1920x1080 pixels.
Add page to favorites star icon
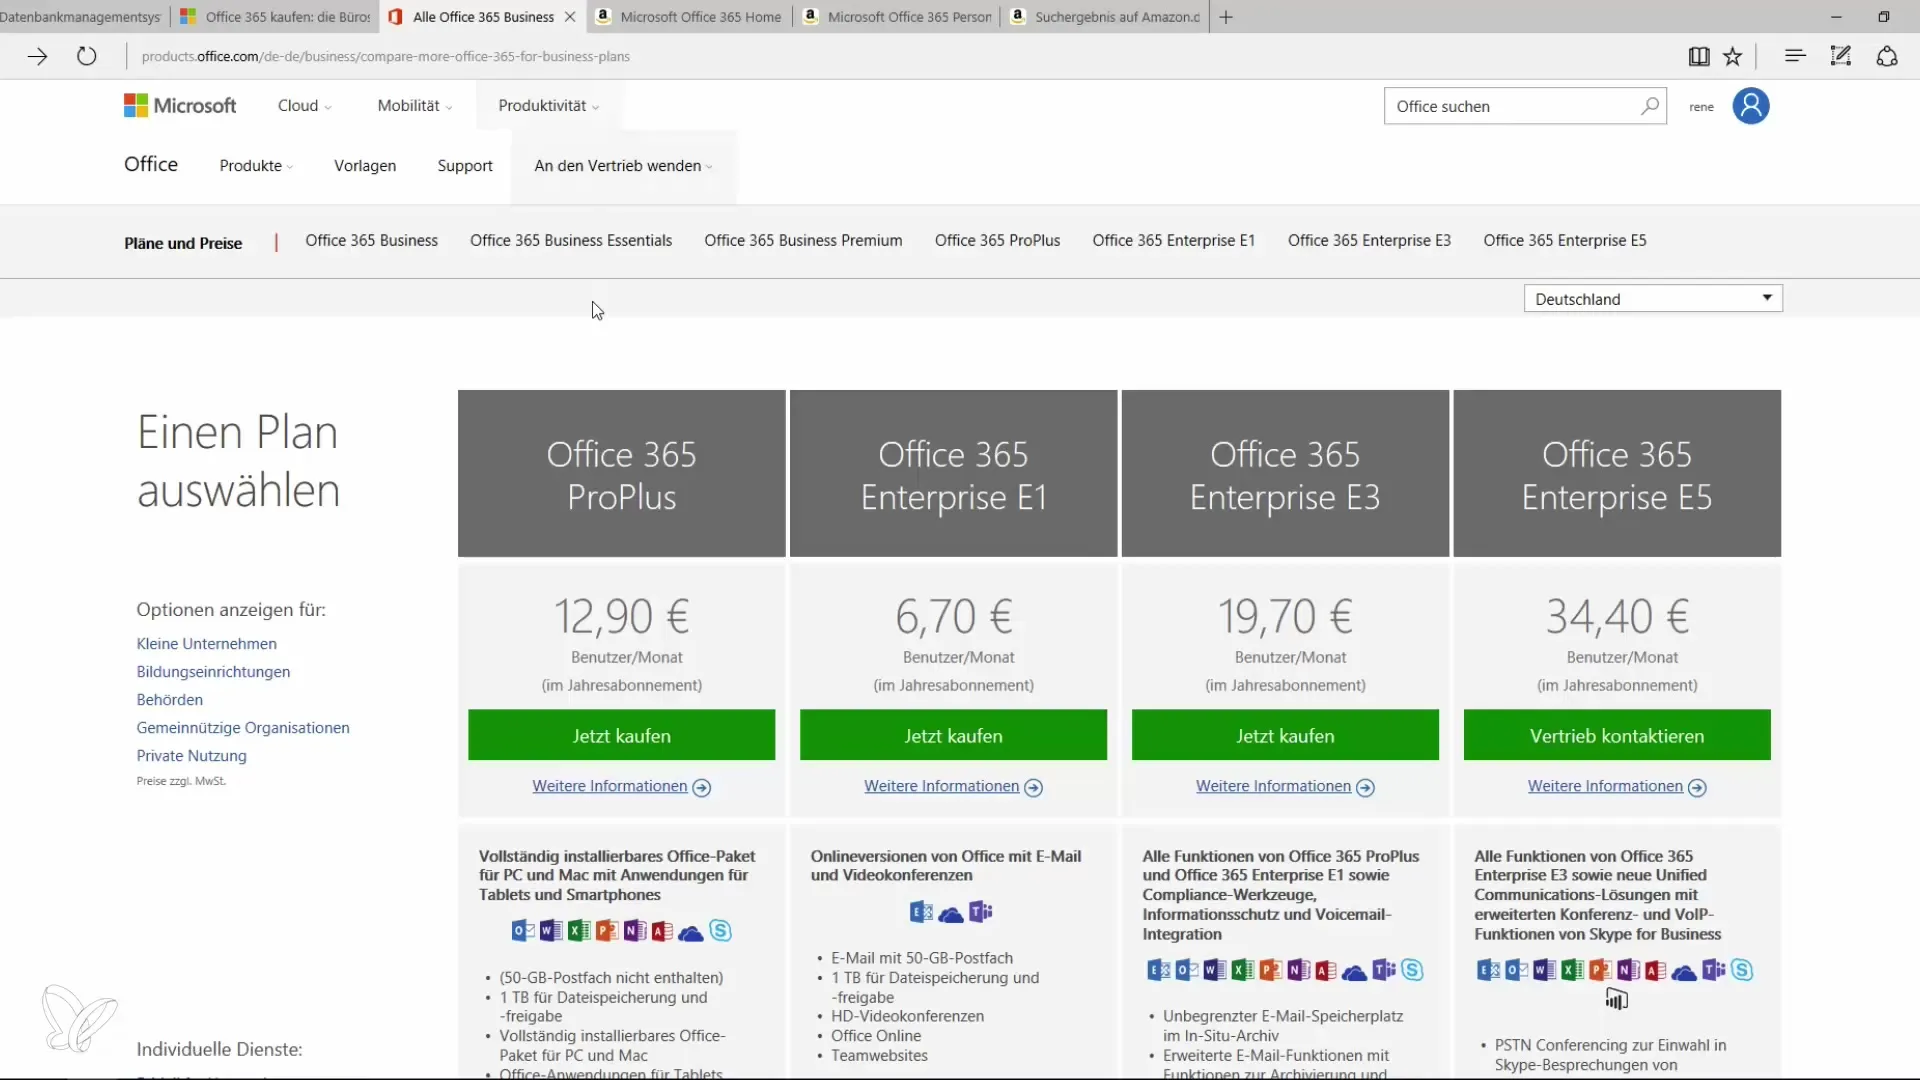pyautogui.click(x=1733, y=56)
